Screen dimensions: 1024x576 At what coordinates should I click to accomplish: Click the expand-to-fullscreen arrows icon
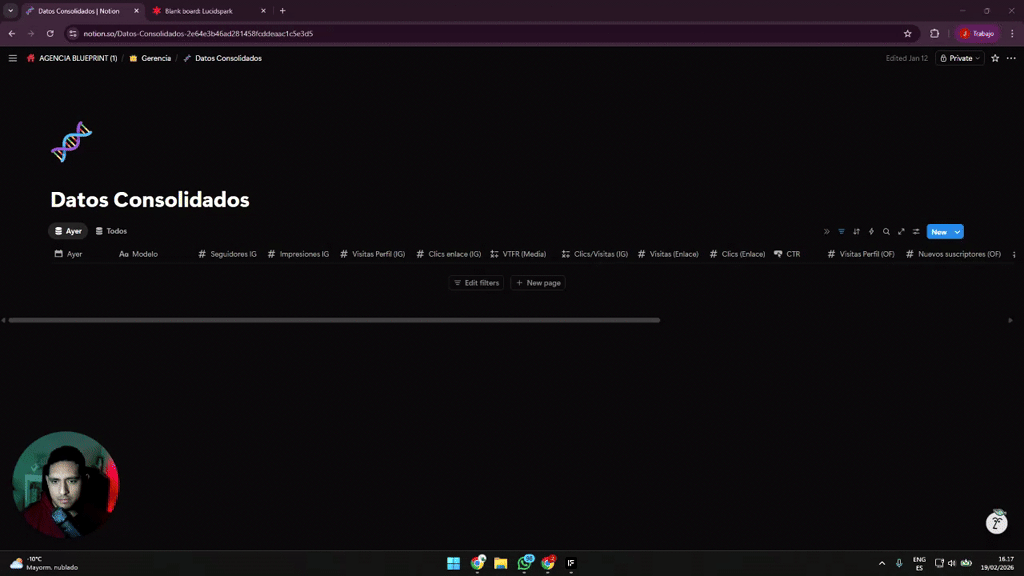(x=901, y=231)
